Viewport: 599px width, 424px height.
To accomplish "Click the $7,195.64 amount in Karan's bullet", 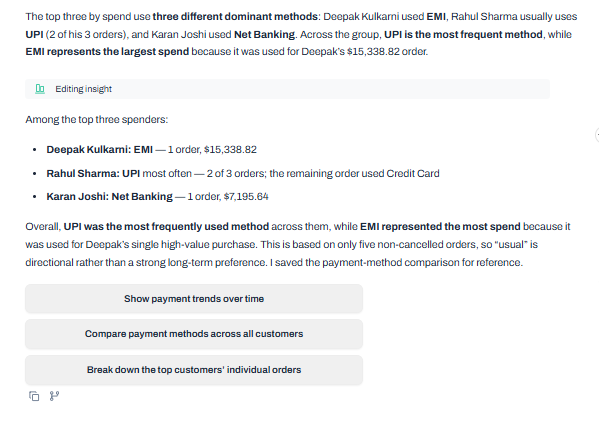I will (x=246, y=197).
